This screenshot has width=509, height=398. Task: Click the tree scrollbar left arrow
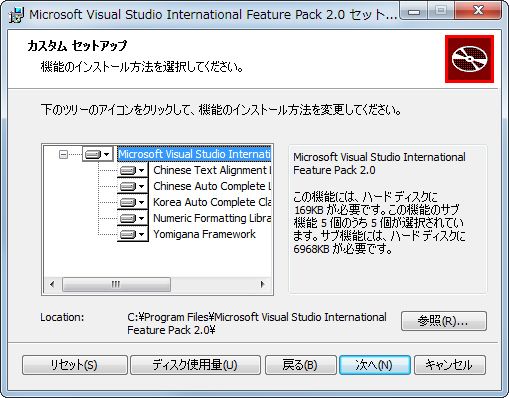52,285
